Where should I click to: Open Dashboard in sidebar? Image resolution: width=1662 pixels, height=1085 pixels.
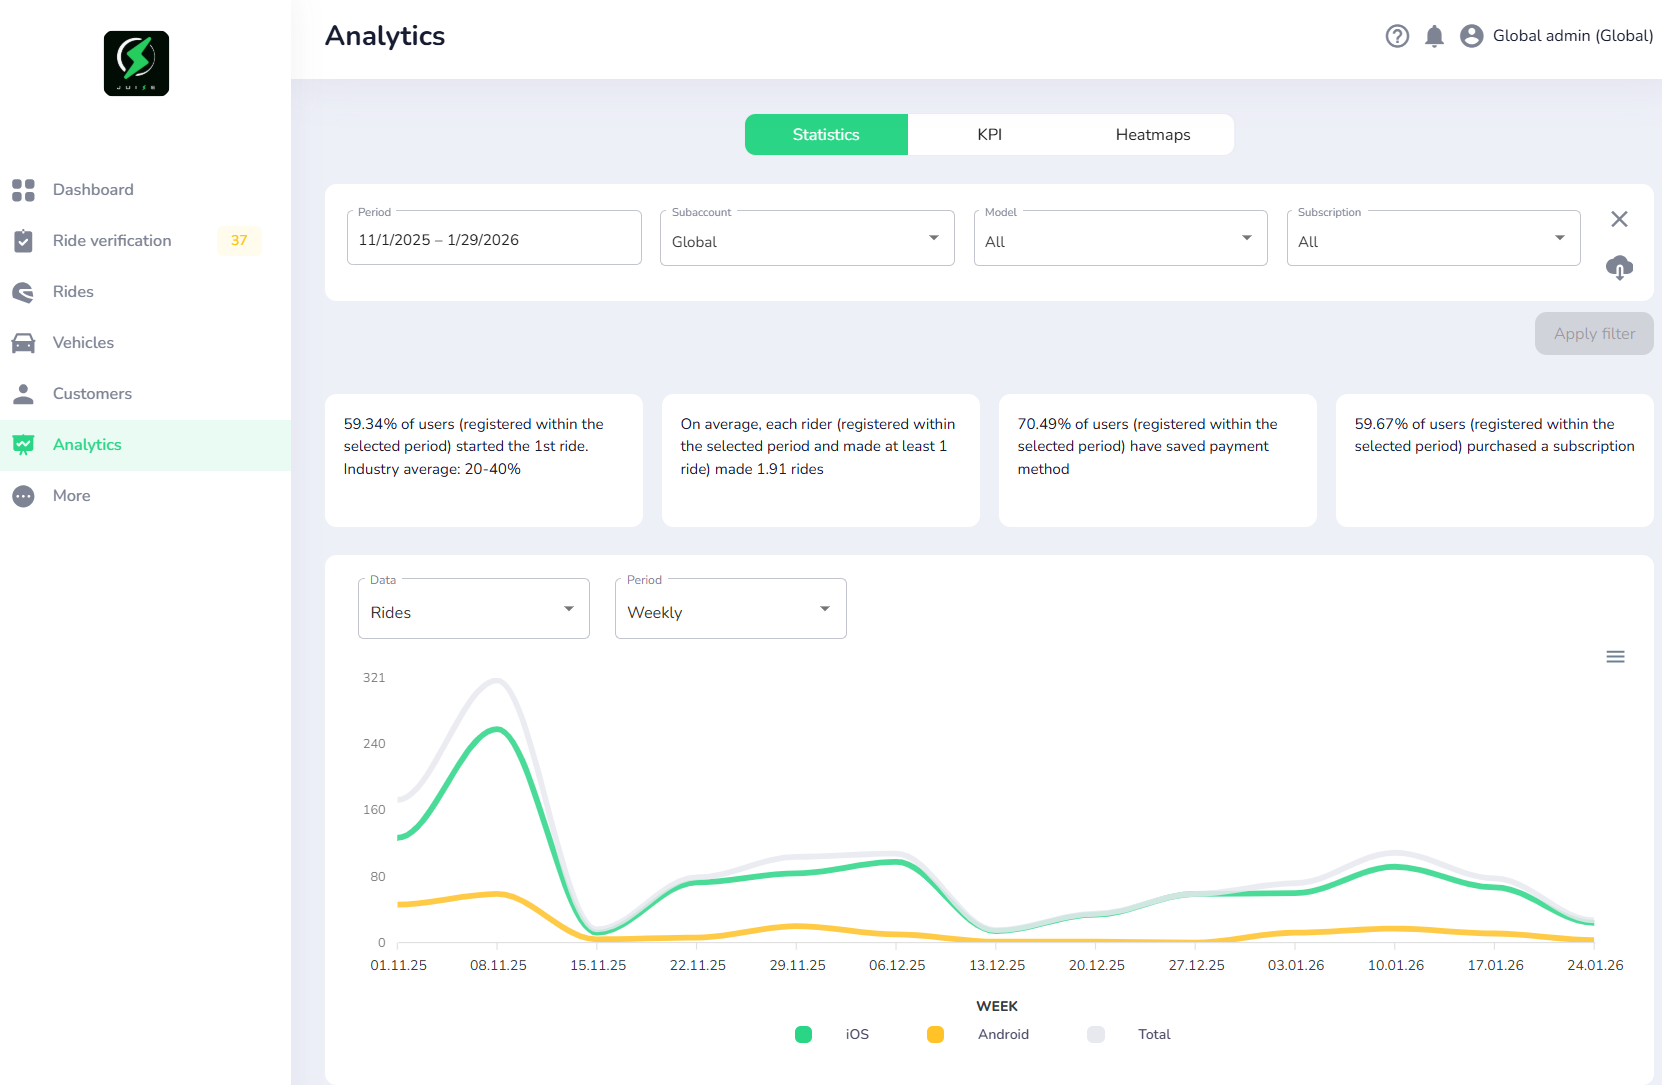coord(145,190)
